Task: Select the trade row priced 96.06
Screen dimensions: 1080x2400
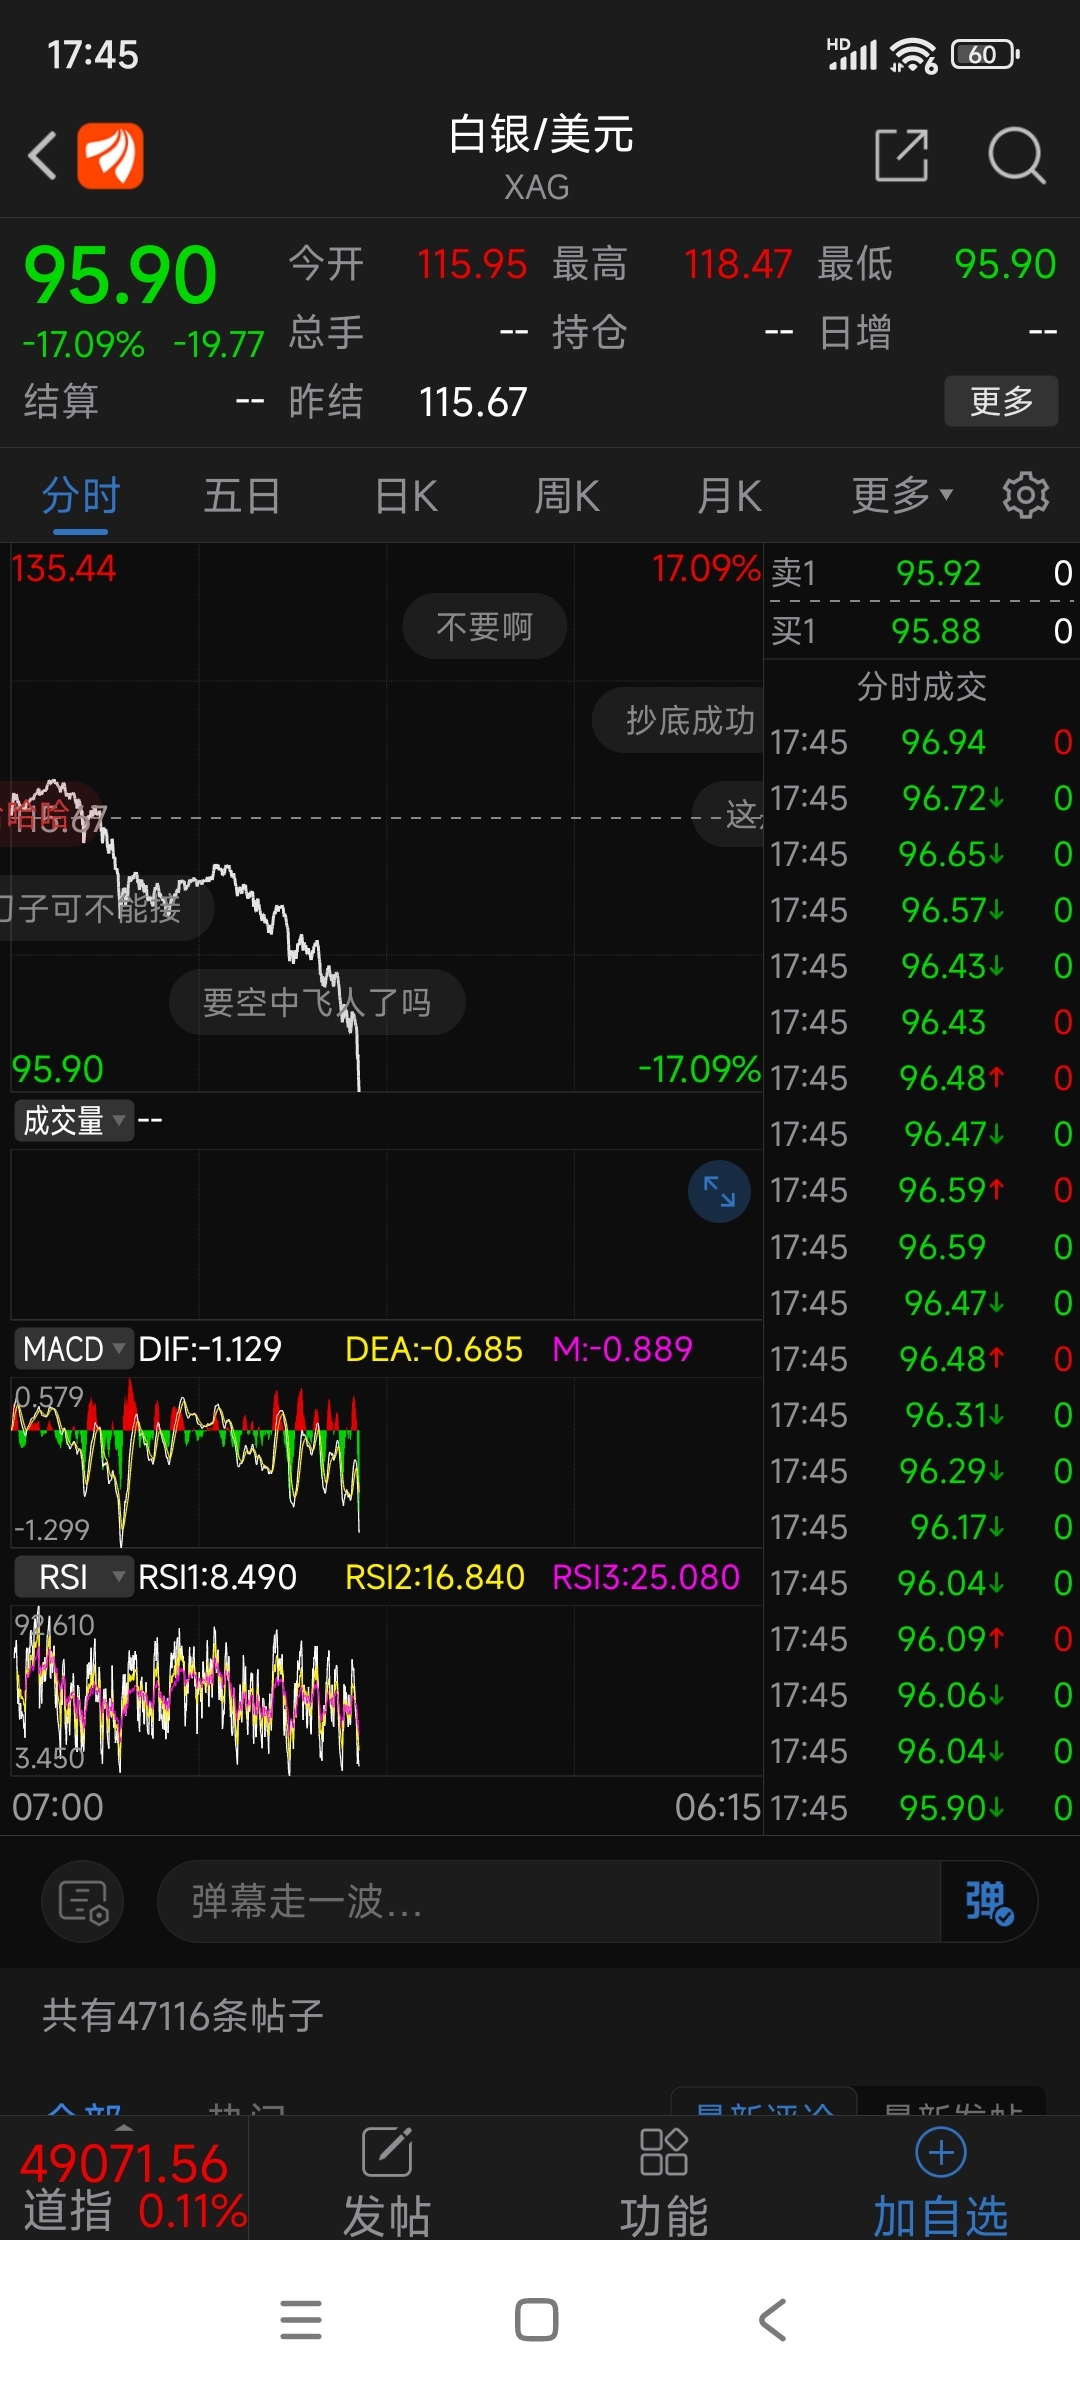Action: pos(921,1695)
